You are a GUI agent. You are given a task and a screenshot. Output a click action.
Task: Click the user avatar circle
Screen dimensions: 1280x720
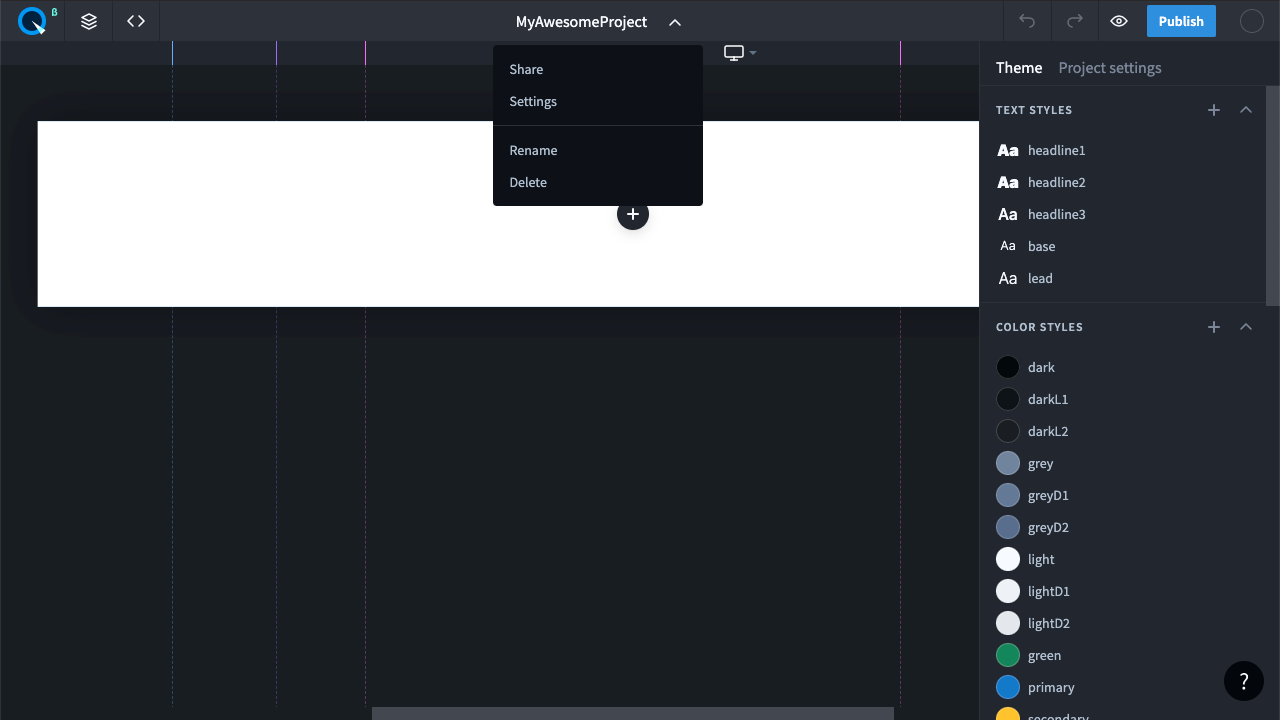tap(1251, 21)
